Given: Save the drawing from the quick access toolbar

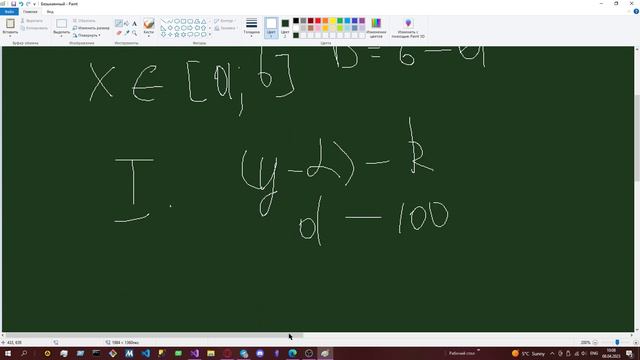Looking at the screenshot, I should click(13, 4).
